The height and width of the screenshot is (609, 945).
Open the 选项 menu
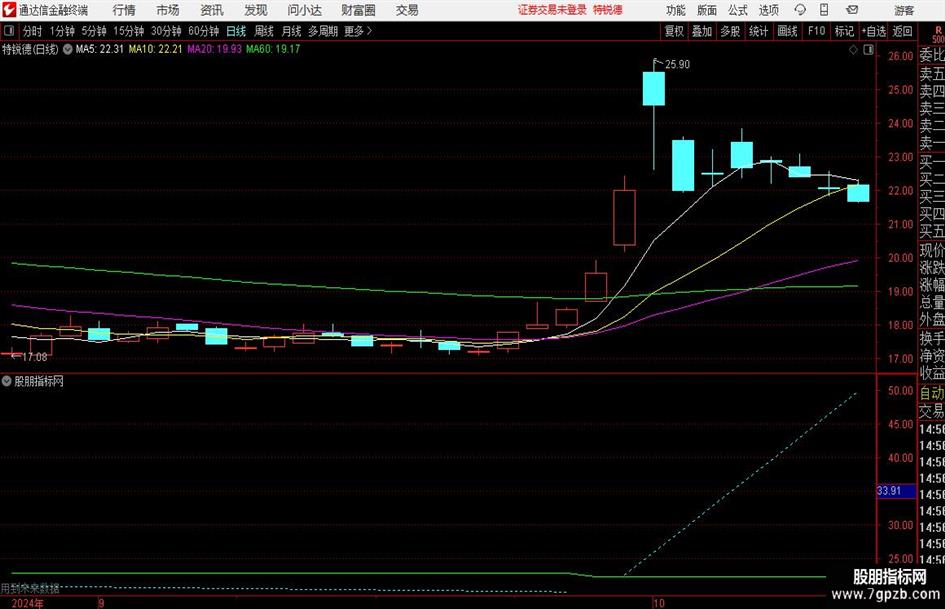(x=768, y=10)
